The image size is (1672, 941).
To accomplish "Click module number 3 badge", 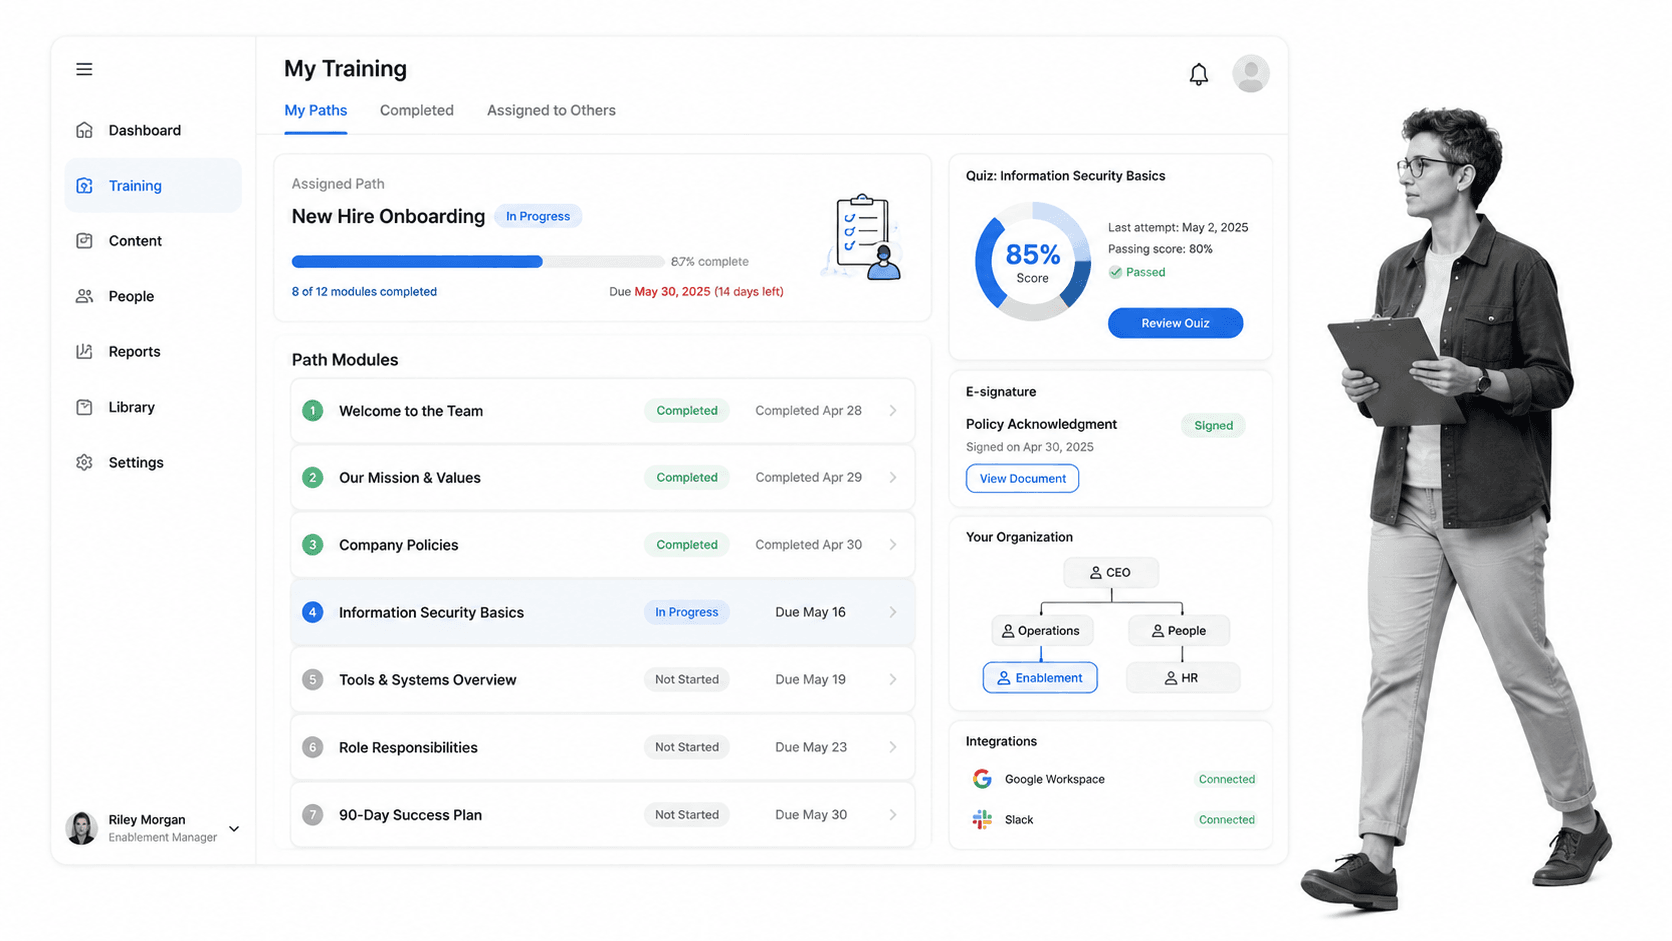I will pos(313,545).
